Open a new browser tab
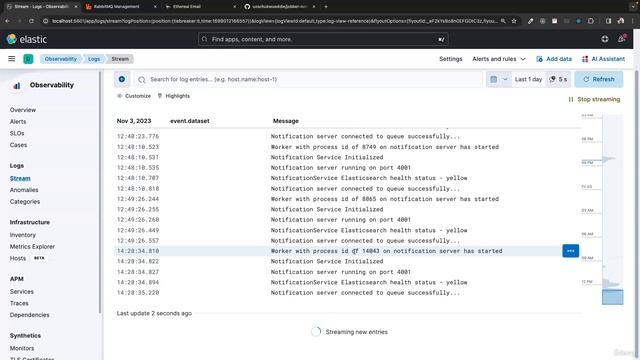640x360 pixels. pos(326,7)
